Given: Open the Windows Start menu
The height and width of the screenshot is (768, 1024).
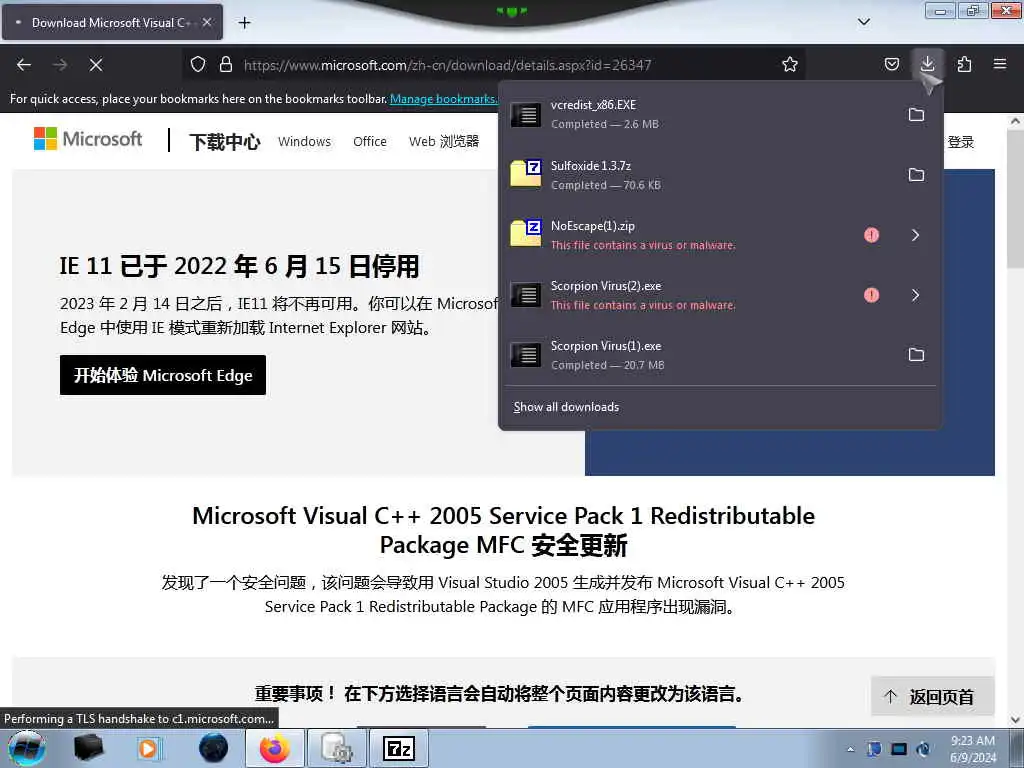Looking at the screenshot, I should 27,748.
